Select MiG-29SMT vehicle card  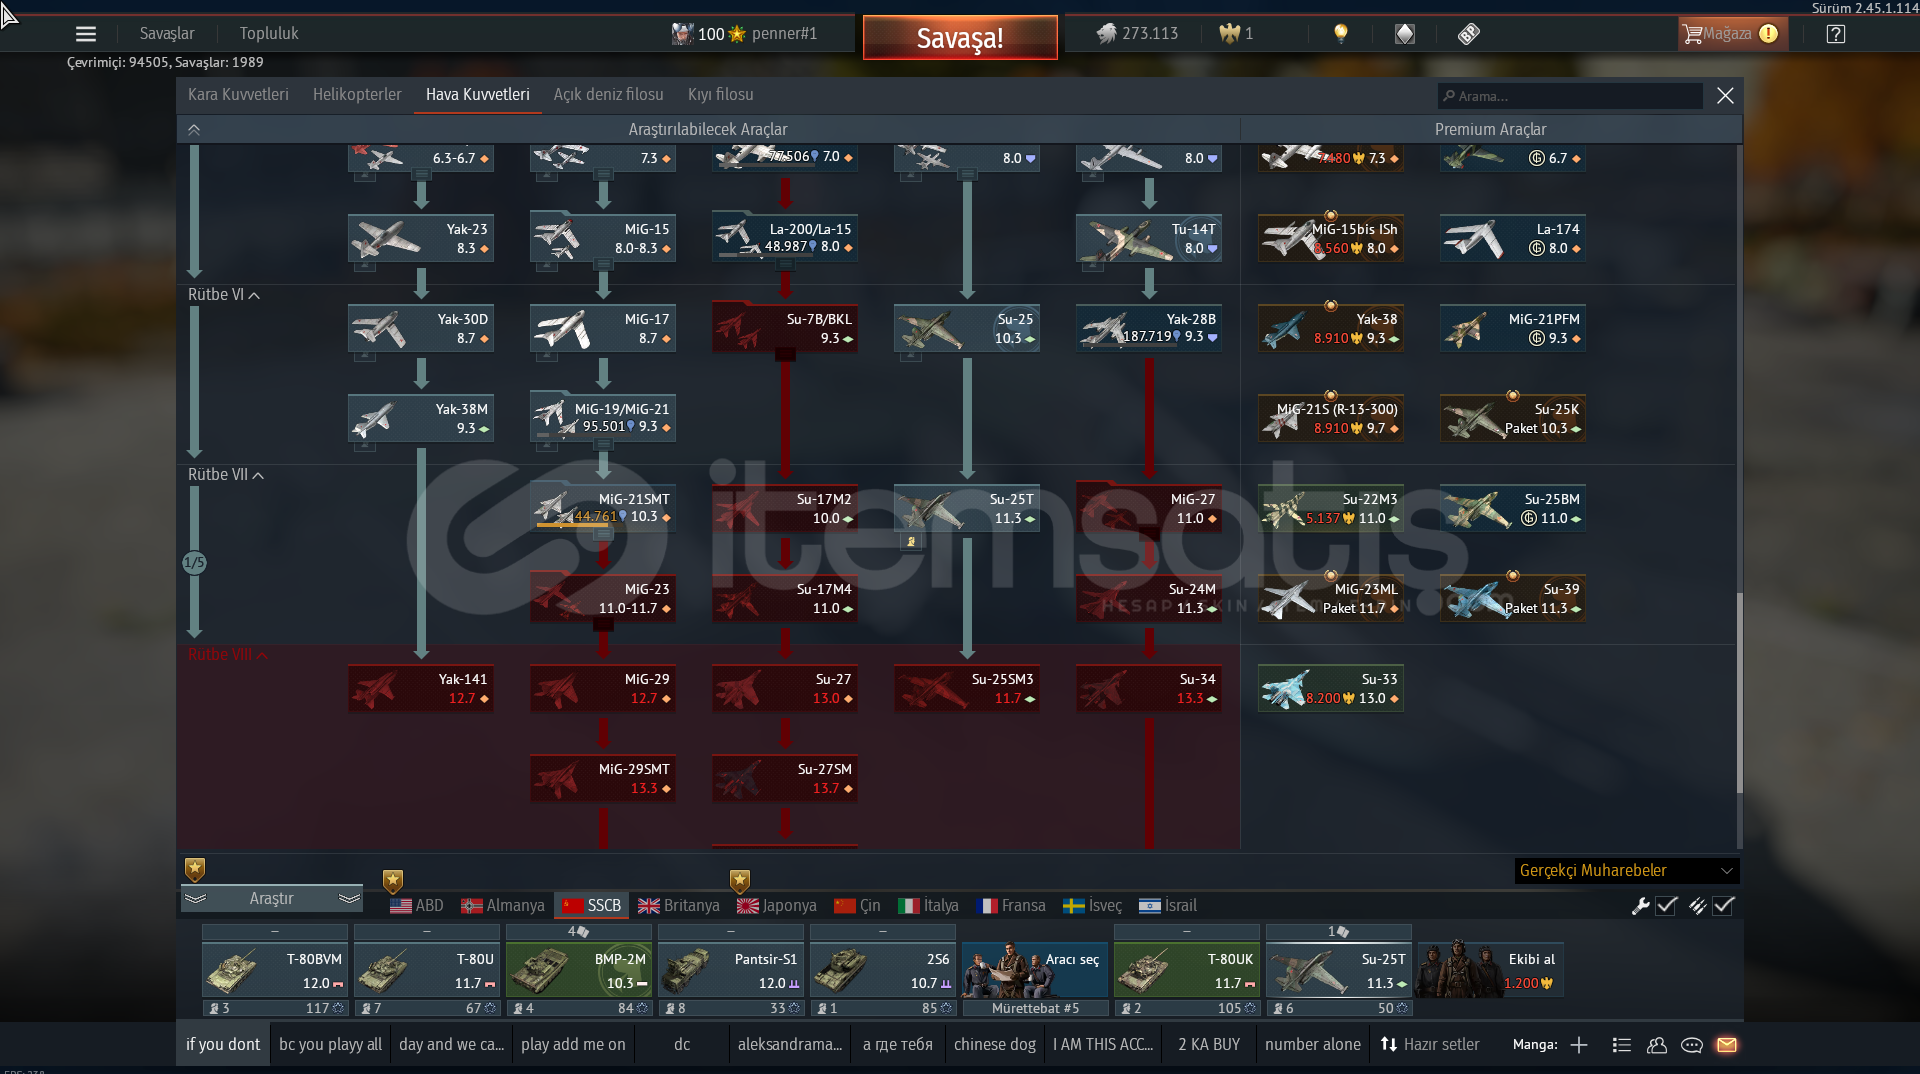[x=603, y=779]
